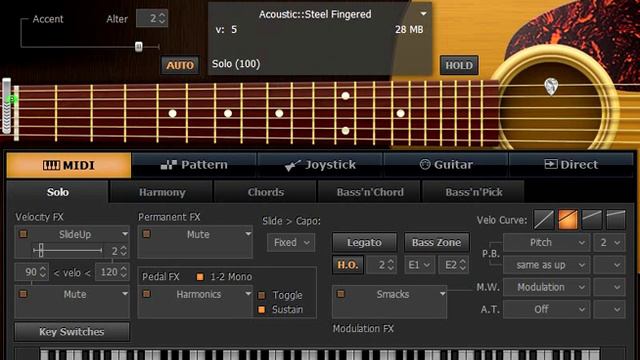Check the Toggle pedal option
This screenshot has height=360, width=640.
[x=262, y=295]
